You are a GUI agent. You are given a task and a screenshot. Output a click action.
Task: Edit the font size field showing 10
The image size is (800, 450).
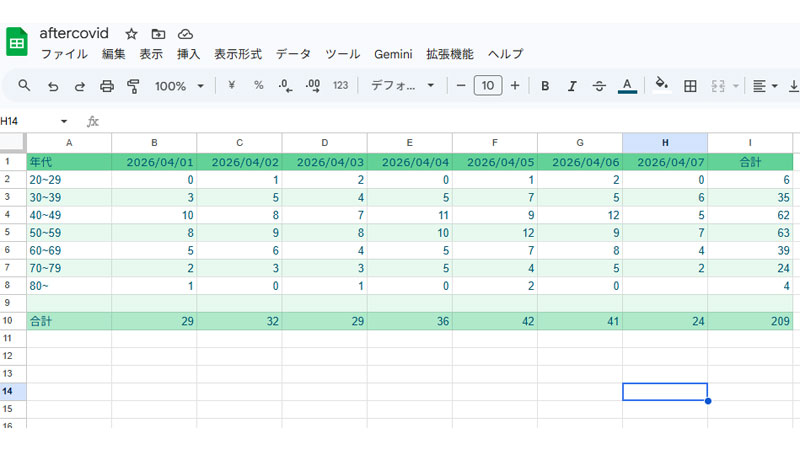pos(488,86)
